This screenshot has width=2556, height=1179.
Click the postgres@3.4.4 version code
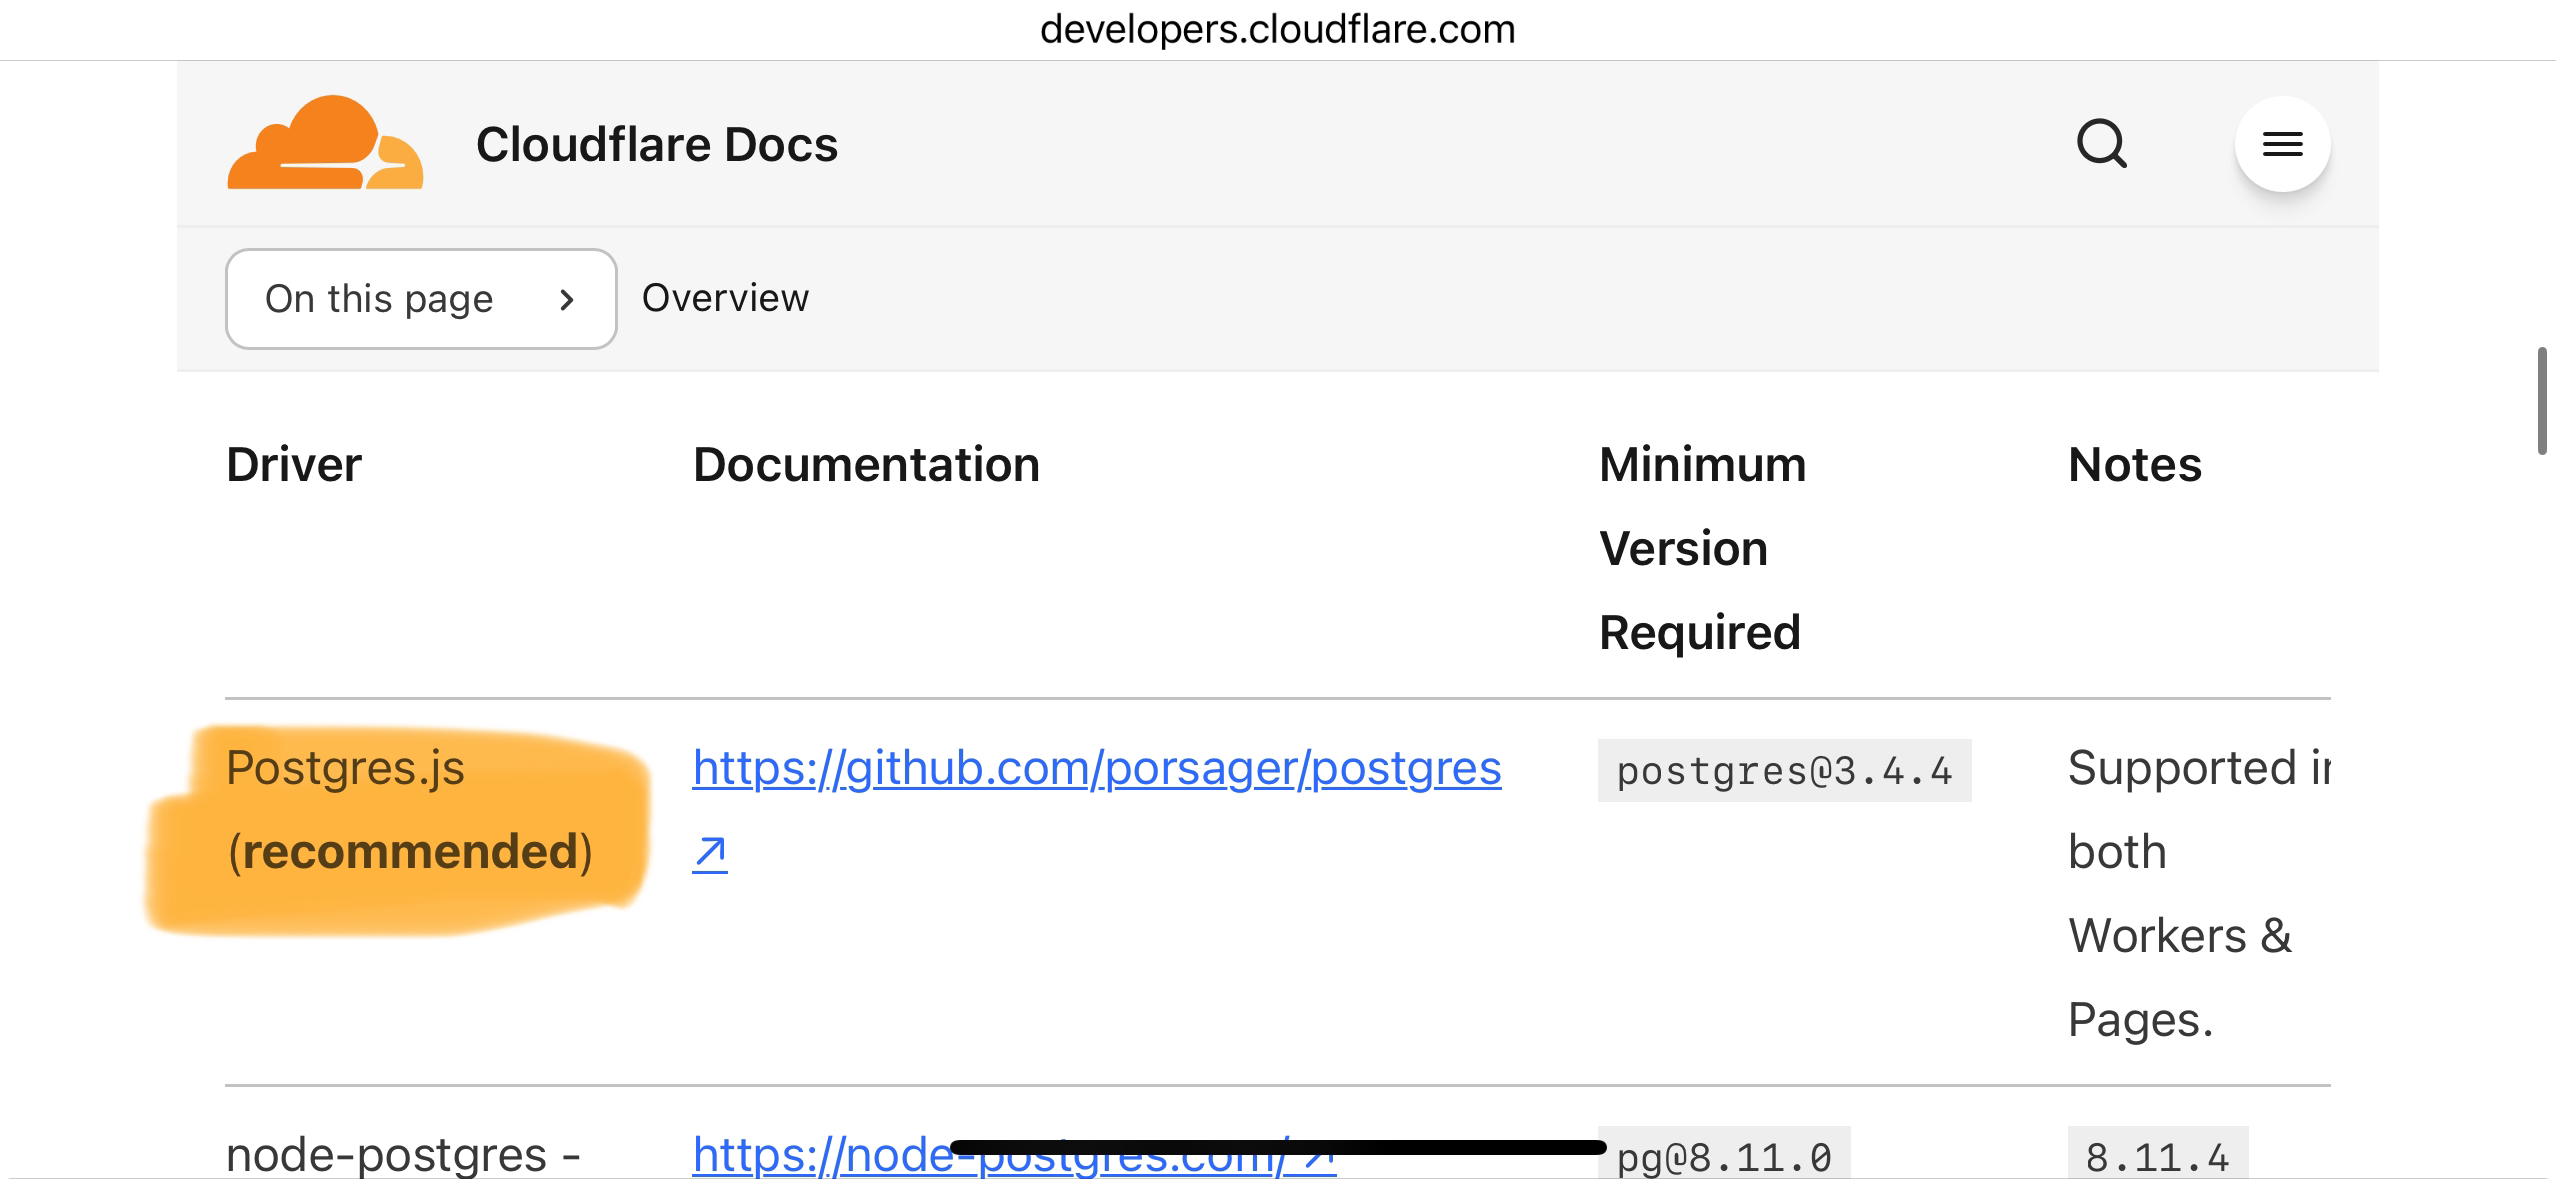1784,770
